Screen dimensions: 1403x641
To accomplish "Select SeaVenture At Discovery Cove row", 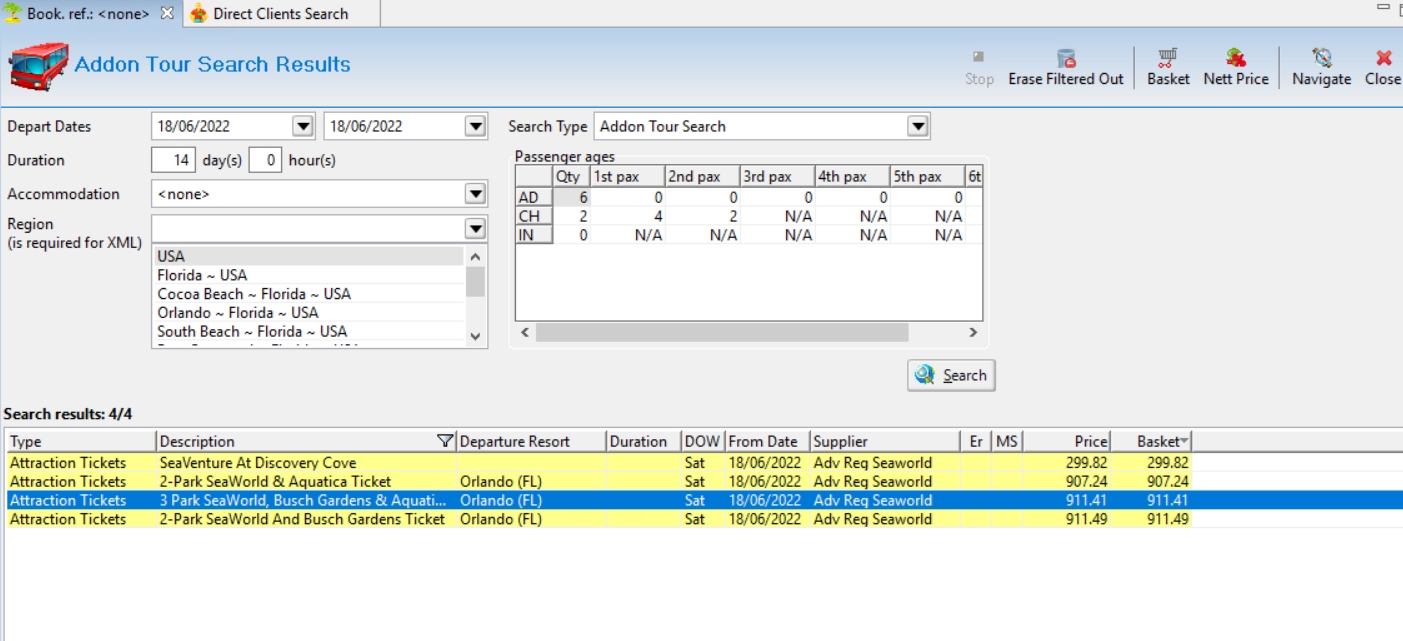I will point(702,463).
